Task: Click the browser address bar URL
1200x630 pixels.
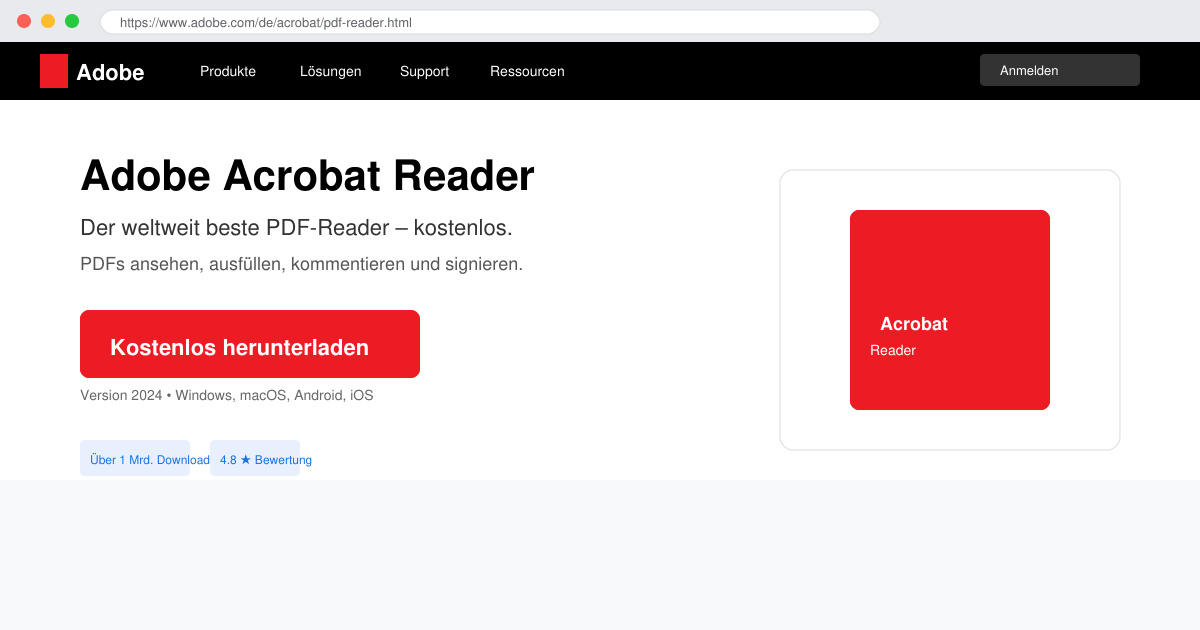Action: (x=490, y=22)
